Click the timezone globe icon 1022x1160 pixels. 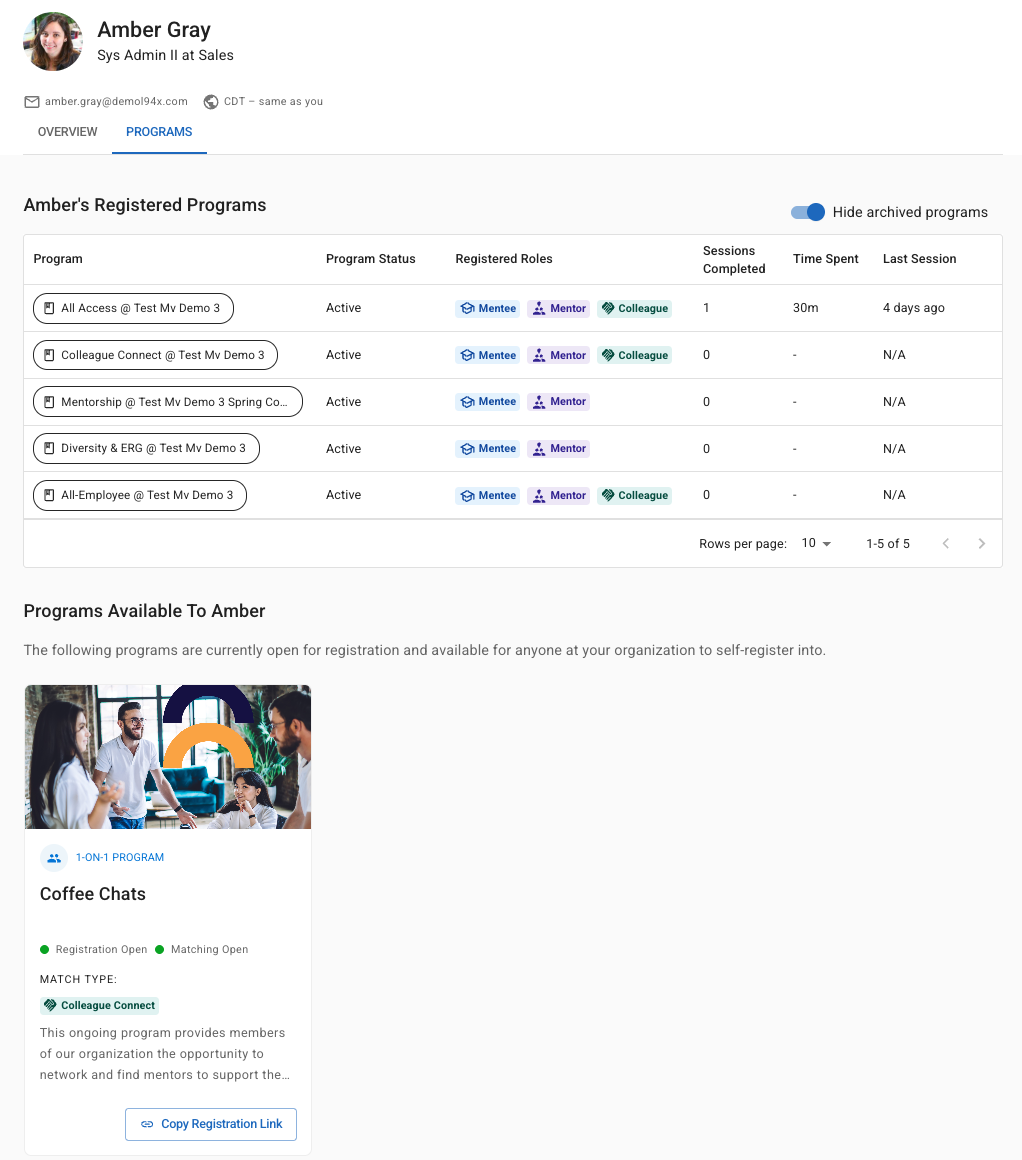[211, 102]
